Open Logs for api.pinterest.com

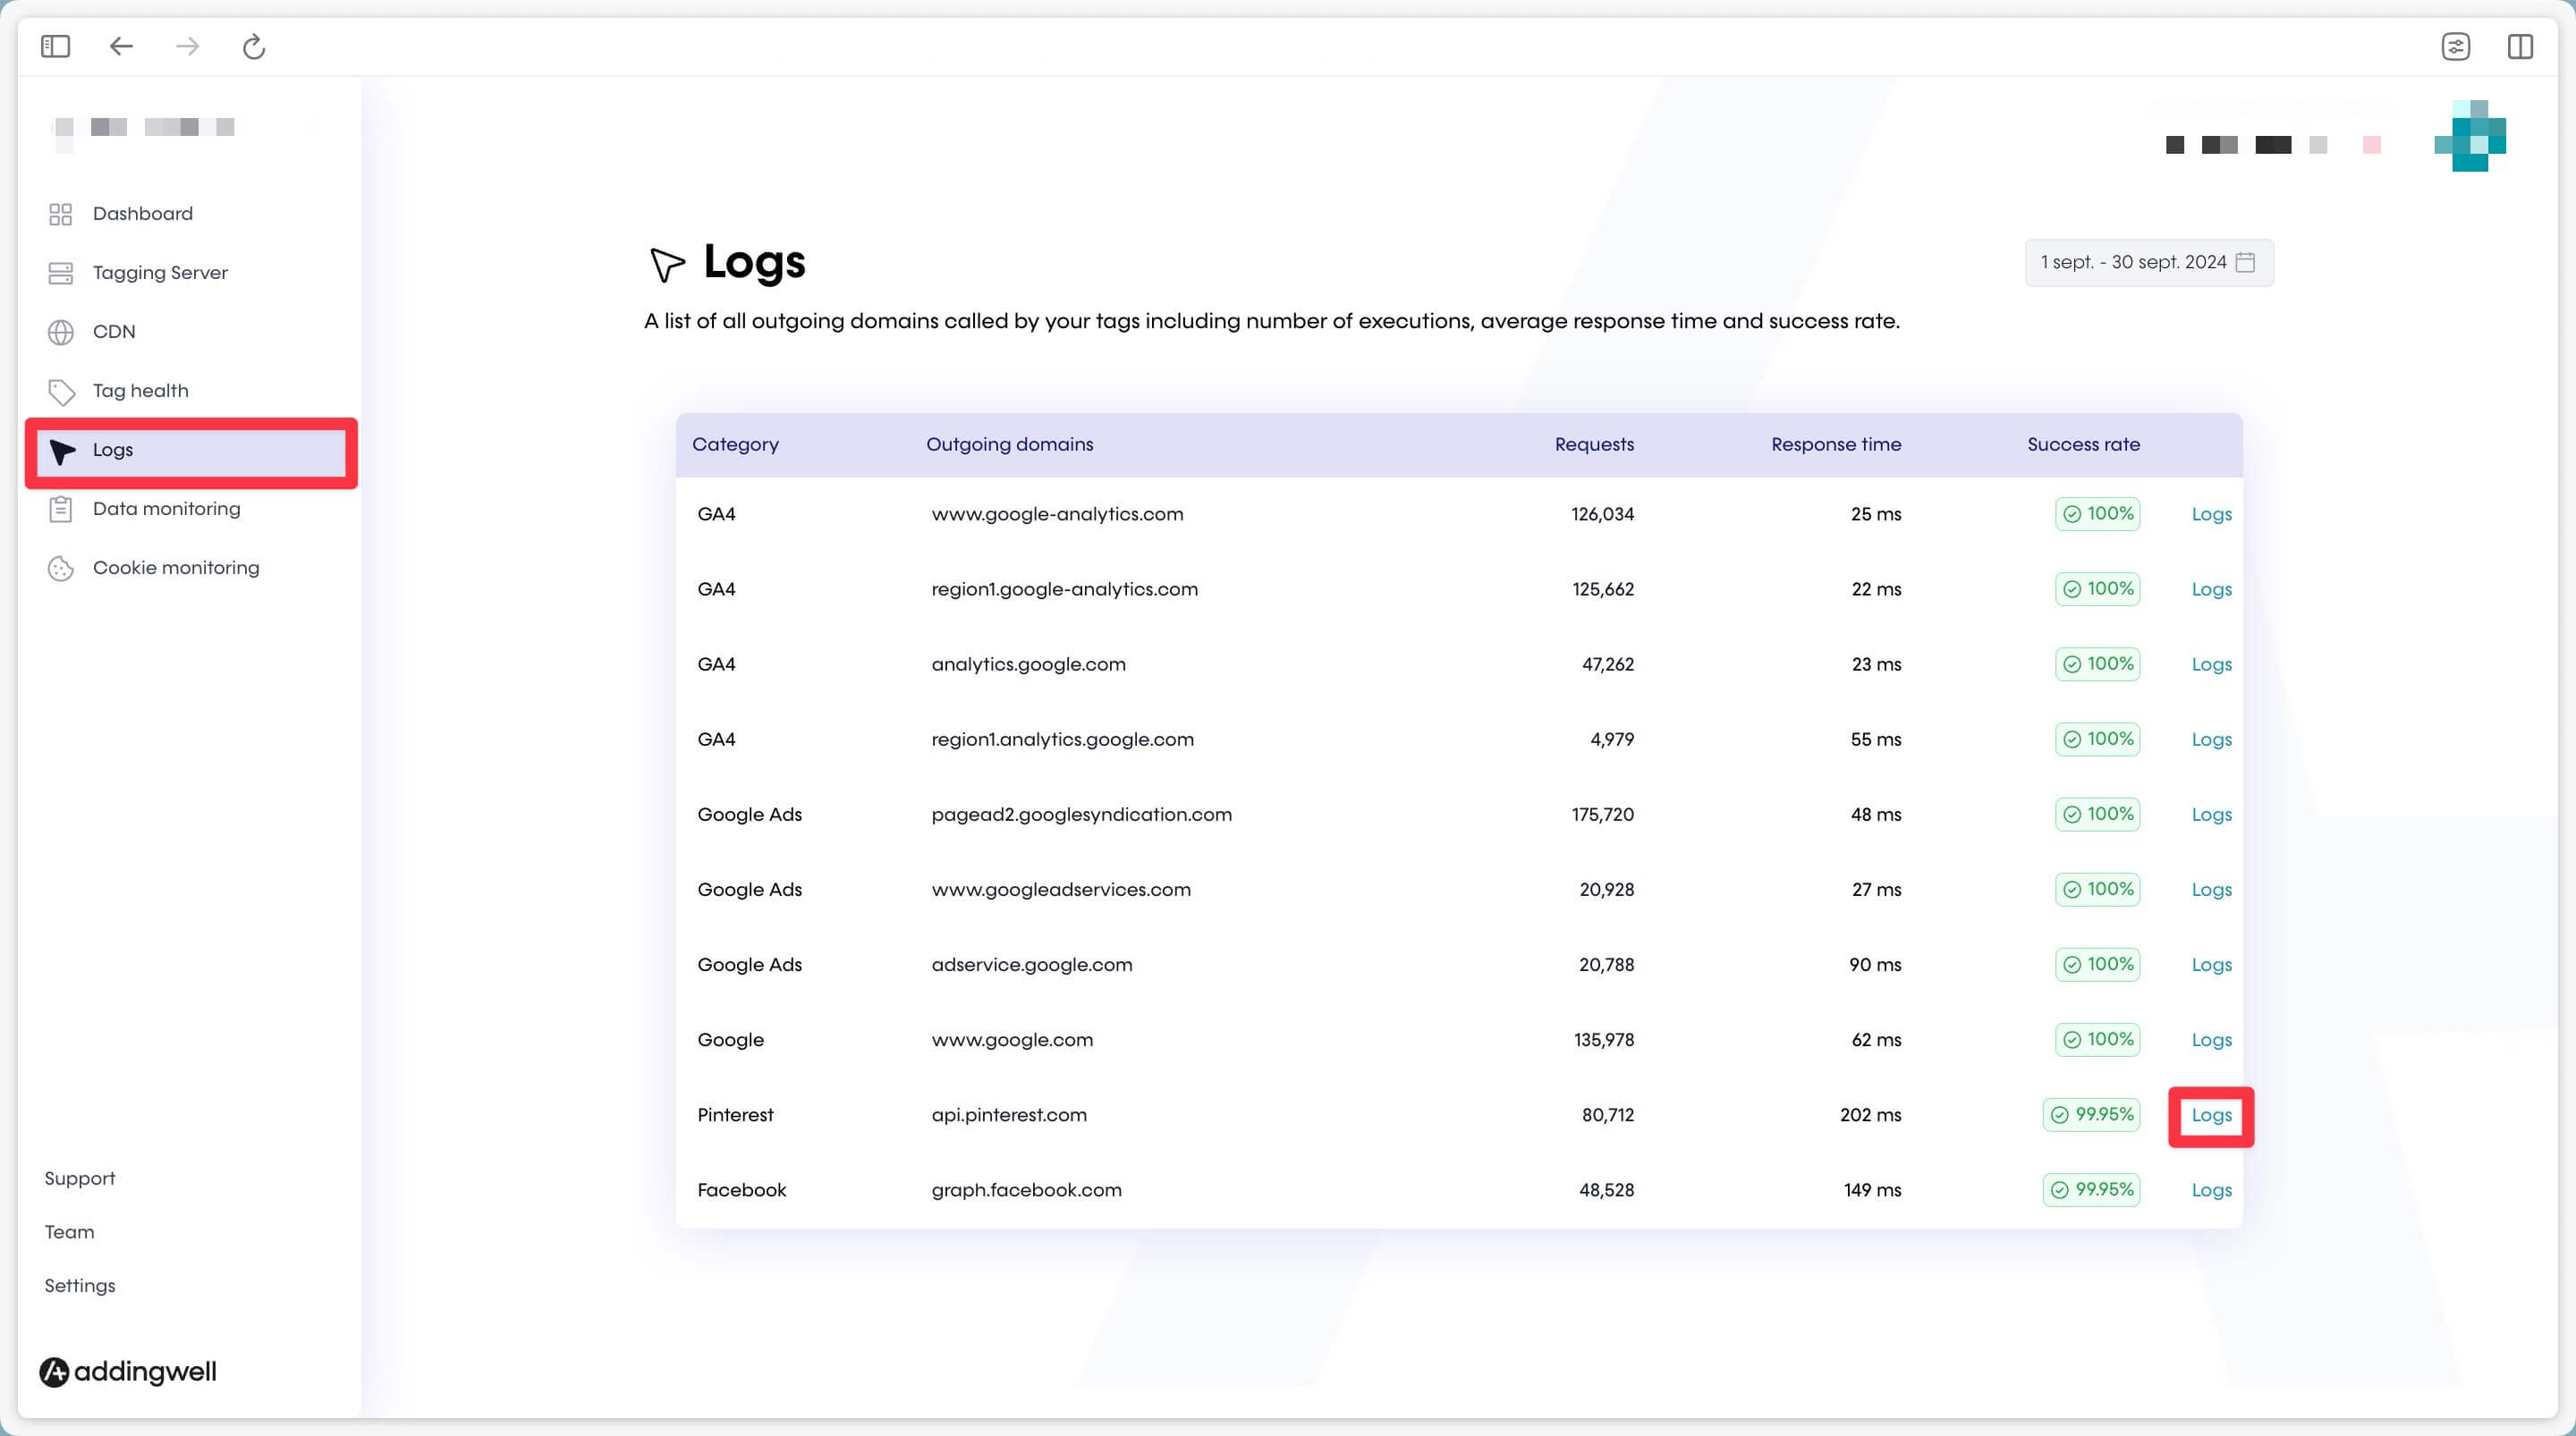(2211, 1115)
